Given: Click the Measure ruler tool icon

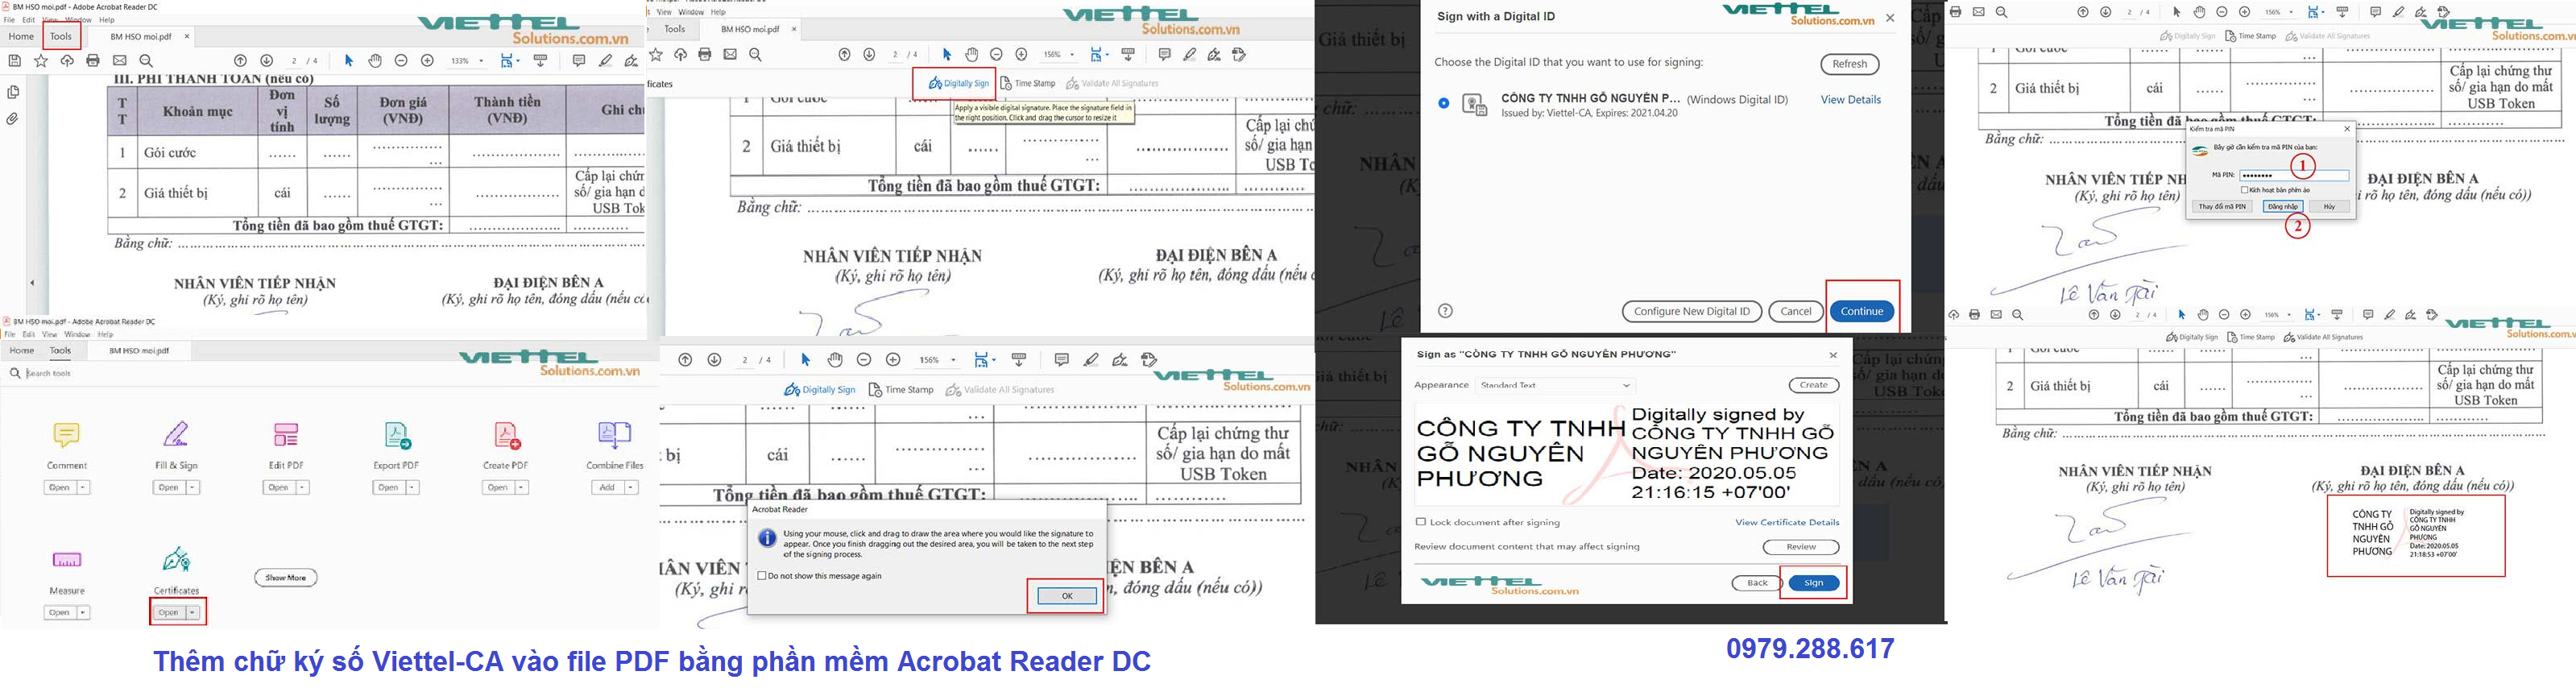Looking at the screenshot, I should (x=67, y=560).
